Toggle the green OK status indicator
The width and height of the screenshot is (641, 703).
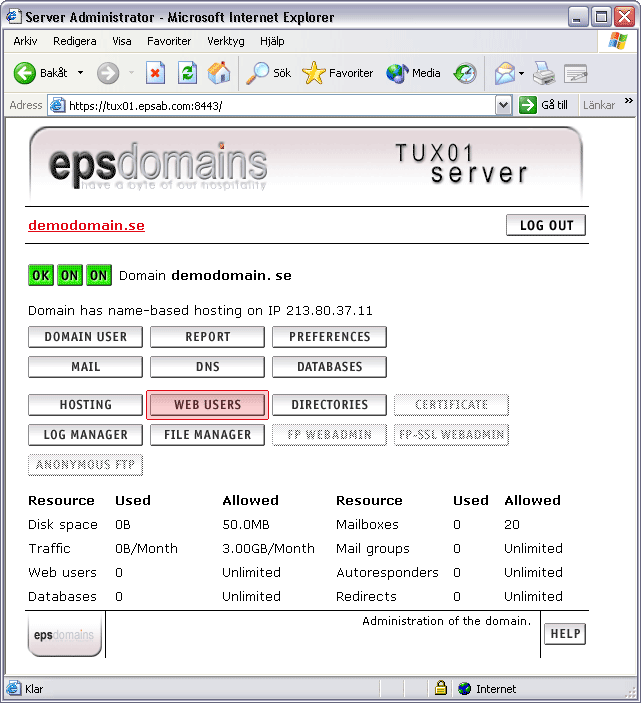[41, 275]
